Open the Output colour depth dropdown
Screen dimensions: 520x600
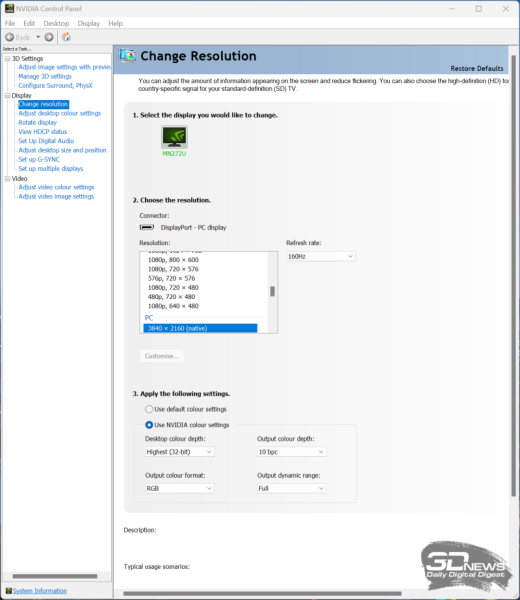click(292, 452)
